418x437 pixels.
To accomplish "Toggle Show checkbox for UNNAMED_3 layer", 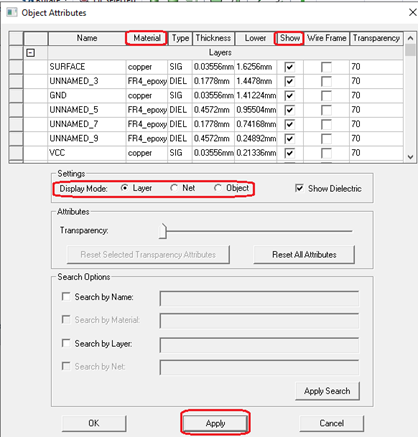I will (289, 81).
